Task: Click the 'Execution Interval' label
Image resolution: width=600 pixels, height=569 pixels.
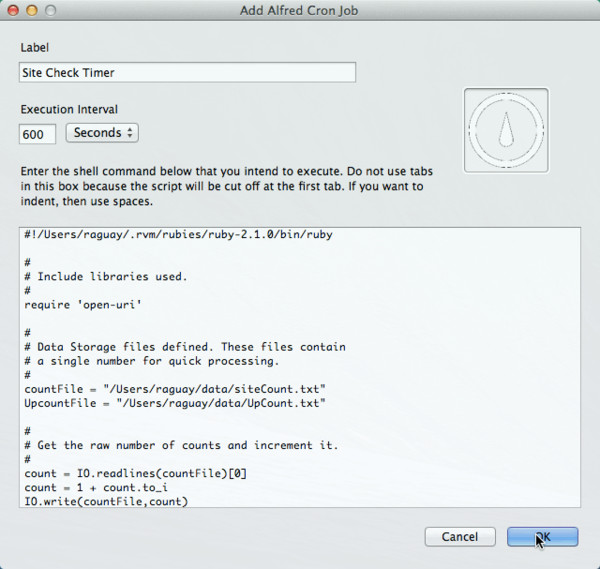Action: click(69, 109)
